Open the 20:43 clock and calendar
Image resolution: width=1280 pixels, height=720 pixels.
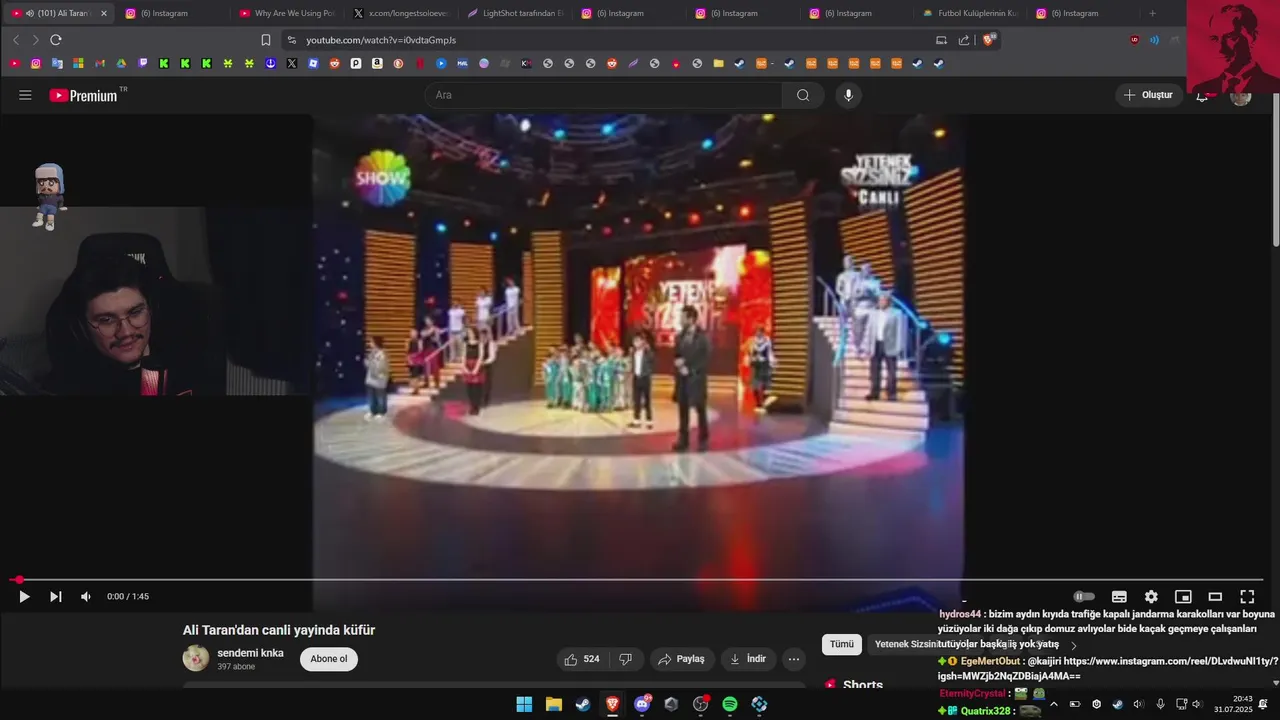click(1234, 704)
